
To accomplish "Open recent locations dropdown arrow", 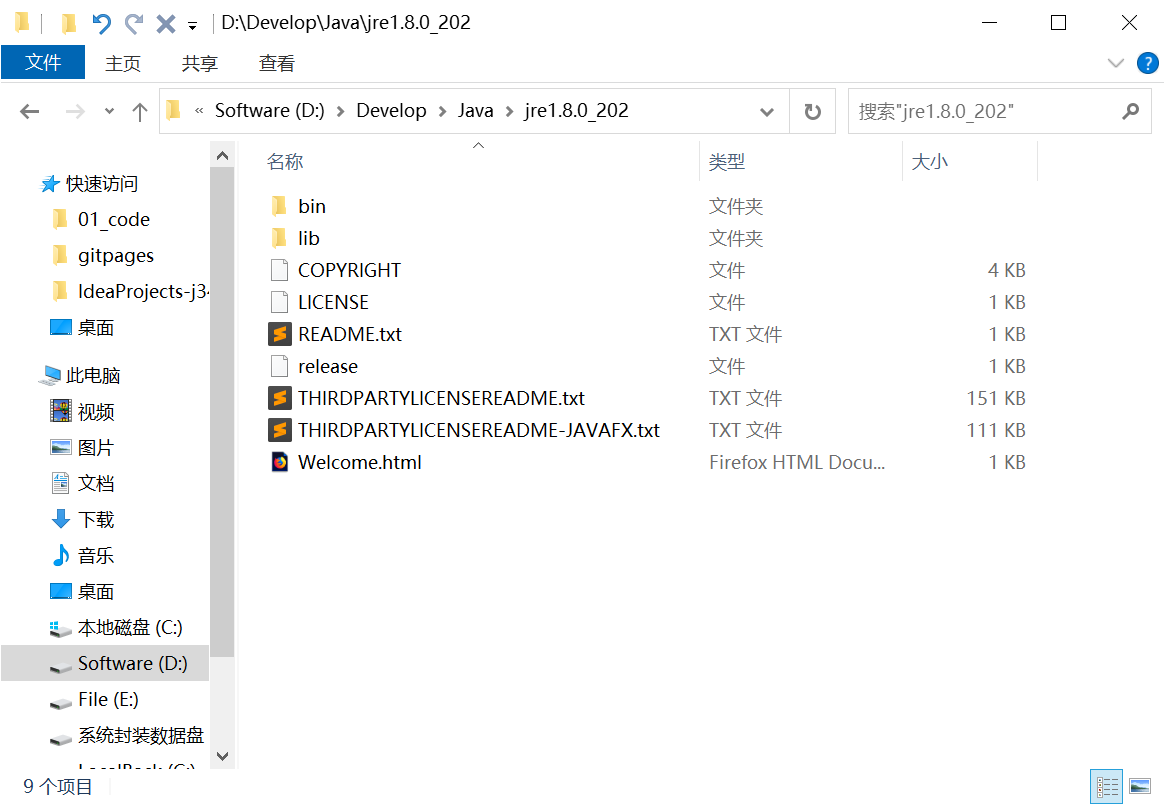I will (x=109, y=112).
